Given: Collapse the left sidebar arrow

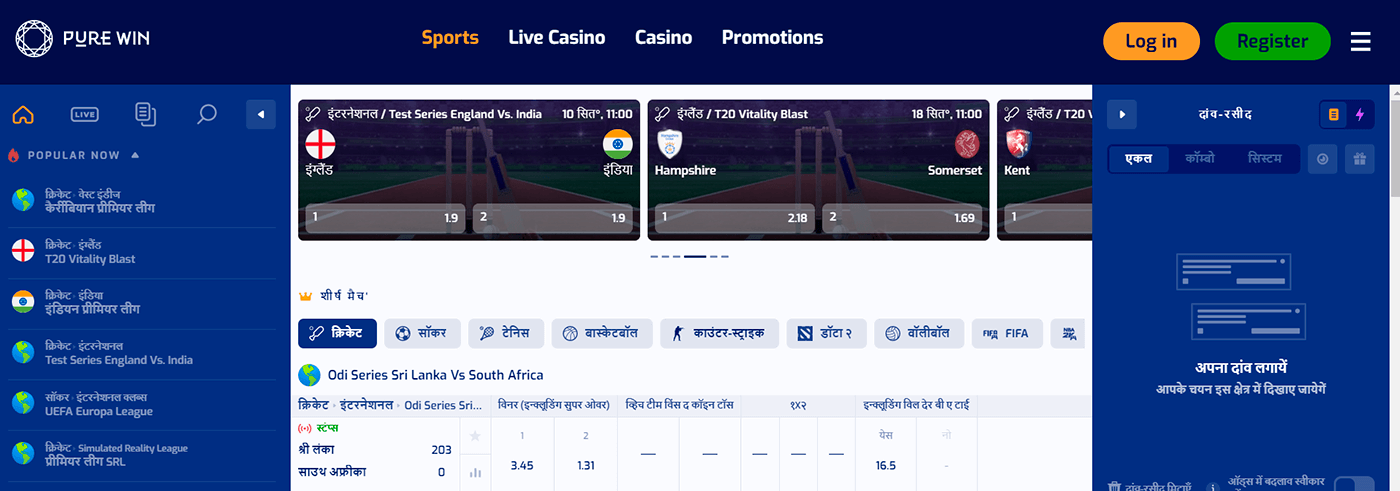Looking at the screenshot, I should pyautogui.click(x=260, y=114).
